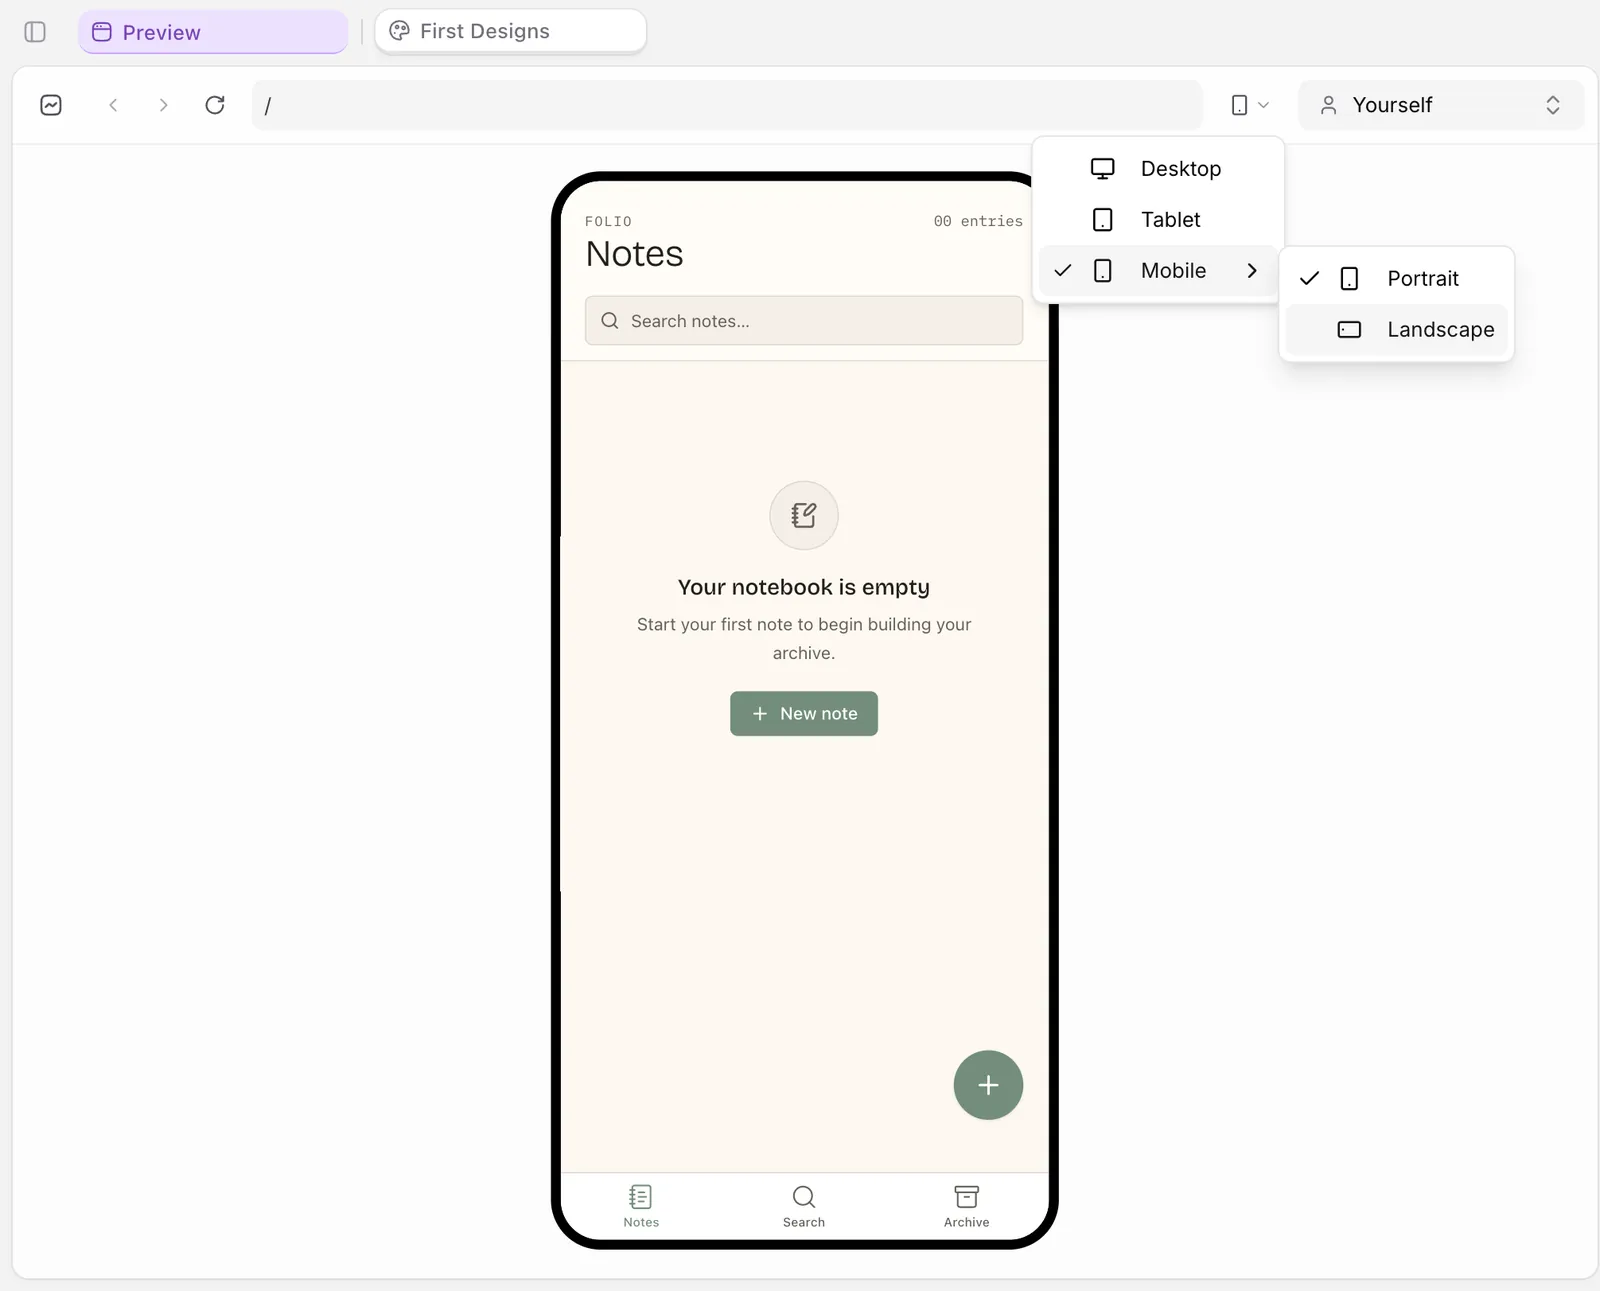The height and width of the screenshot is (1291, 1600).
Task: Tap the round floating plus button
Action: [x=988, y=1085]
